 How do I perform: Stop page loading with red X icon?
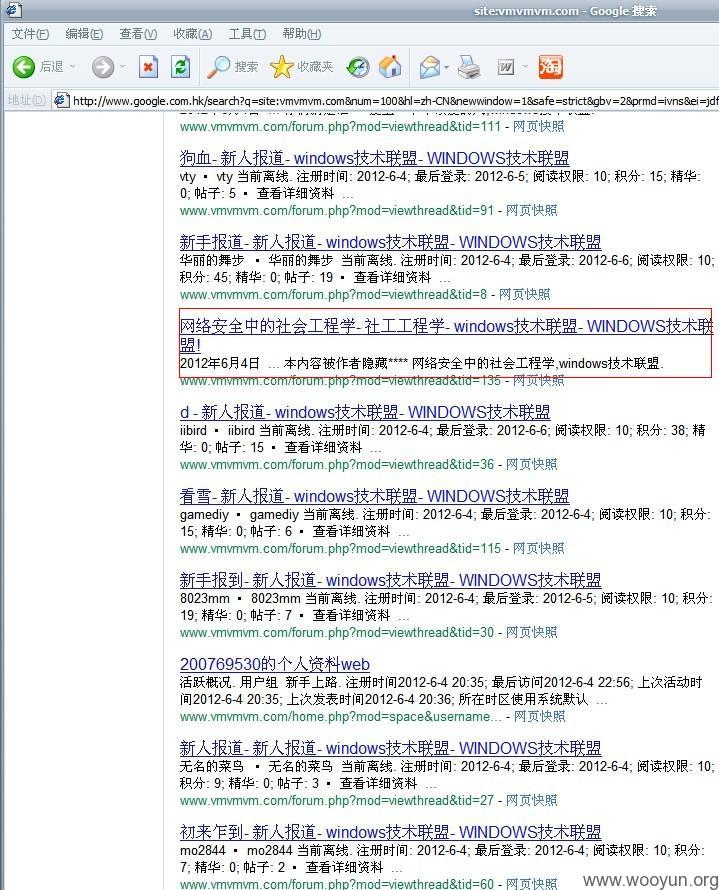148,67
